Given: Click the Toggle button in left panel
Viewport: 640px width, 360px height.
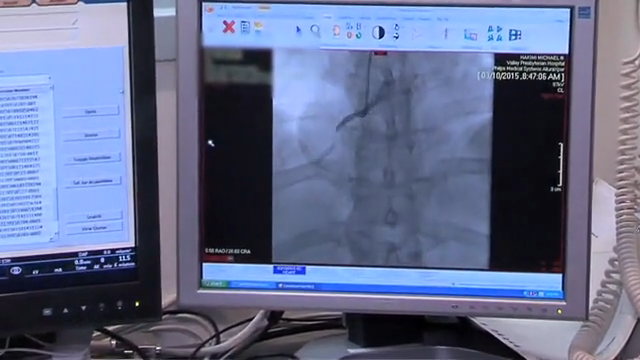Looking at the screenshot, I should tap(92, 158).
